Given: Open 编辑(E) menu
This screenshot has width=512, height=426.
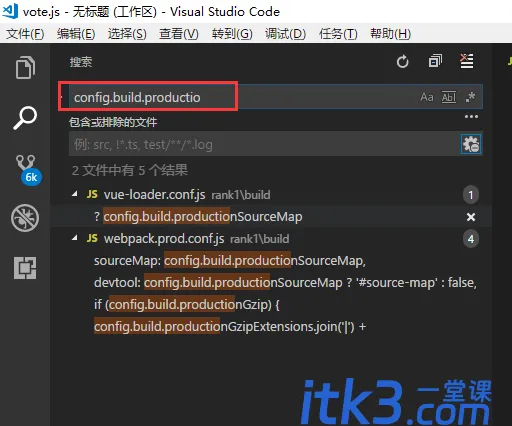Looking at the screenshot, I should click(76, 34).
